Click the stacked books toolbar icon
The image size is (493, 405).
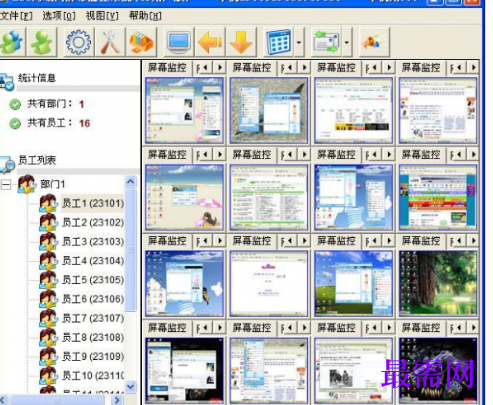[x=141, y=42]
